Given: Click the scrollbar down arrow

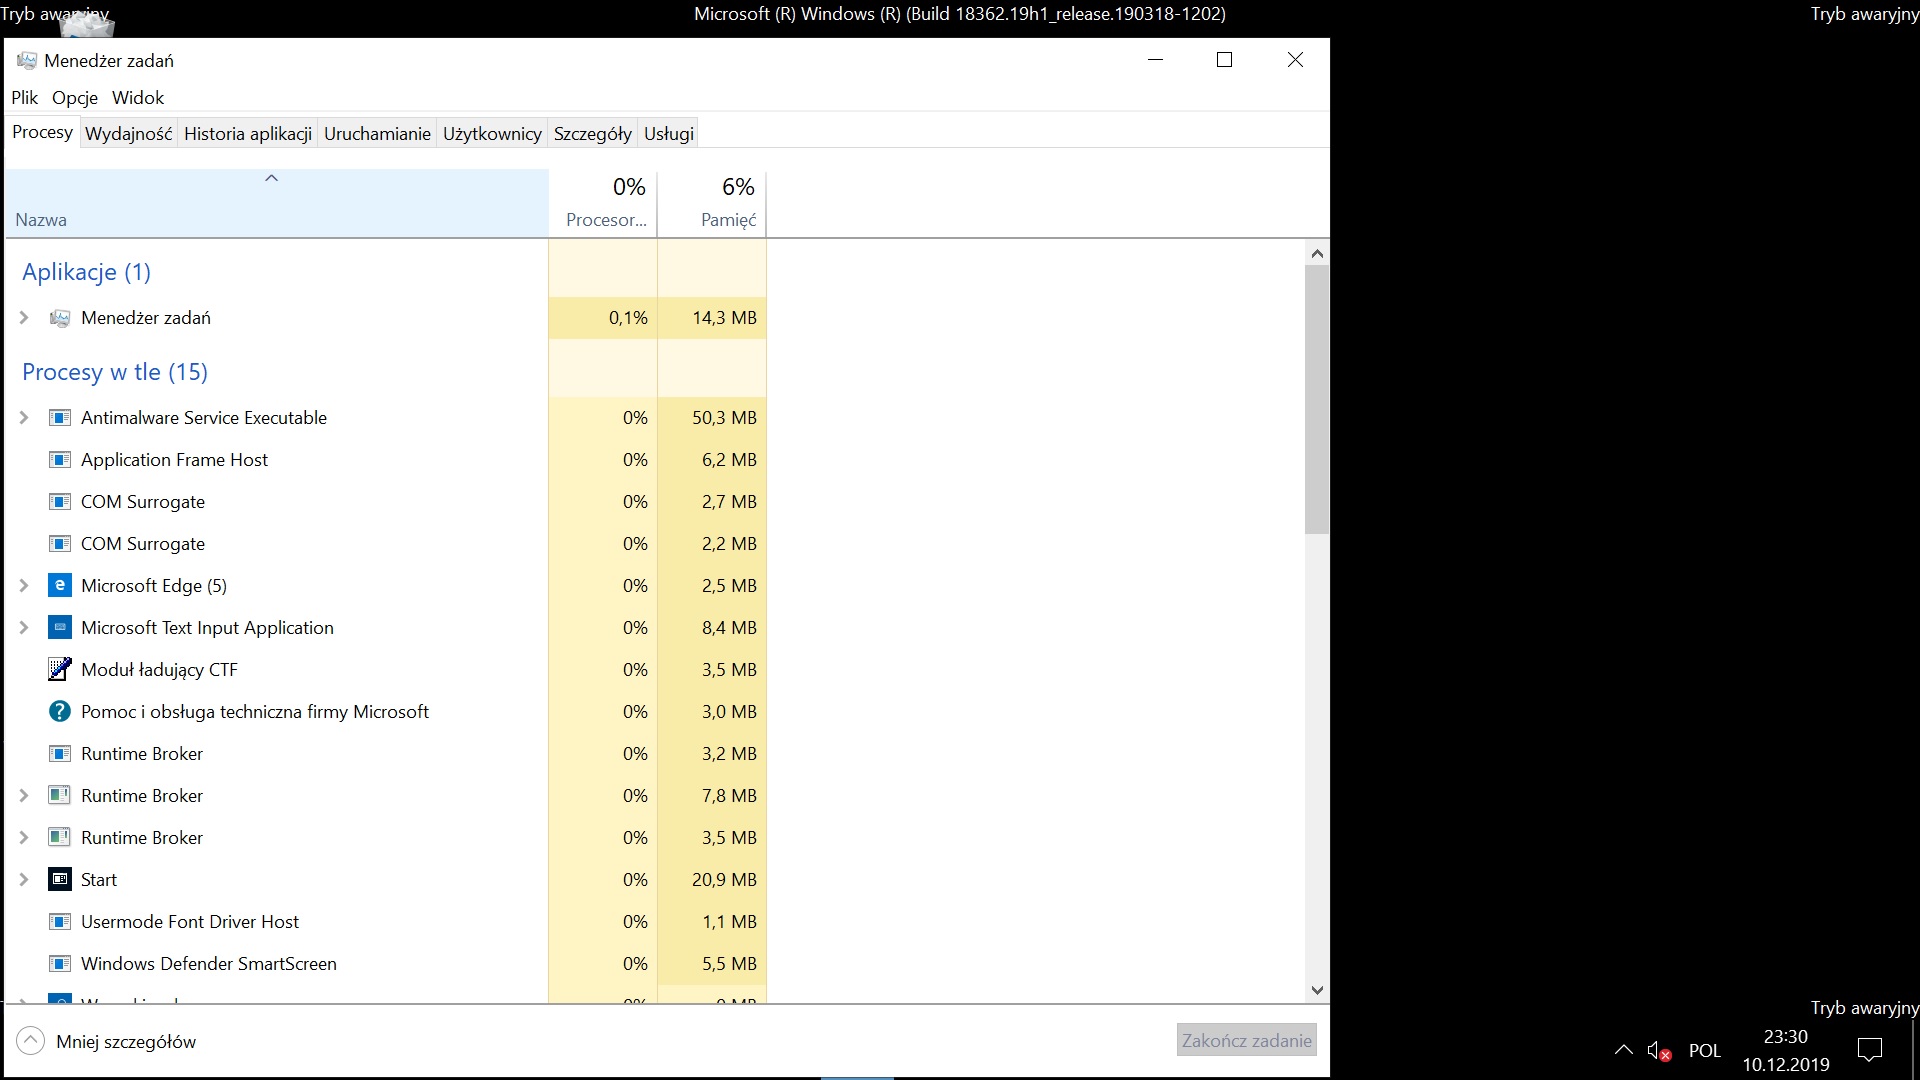Looking at the screenshot, I should pos(1317,990).
